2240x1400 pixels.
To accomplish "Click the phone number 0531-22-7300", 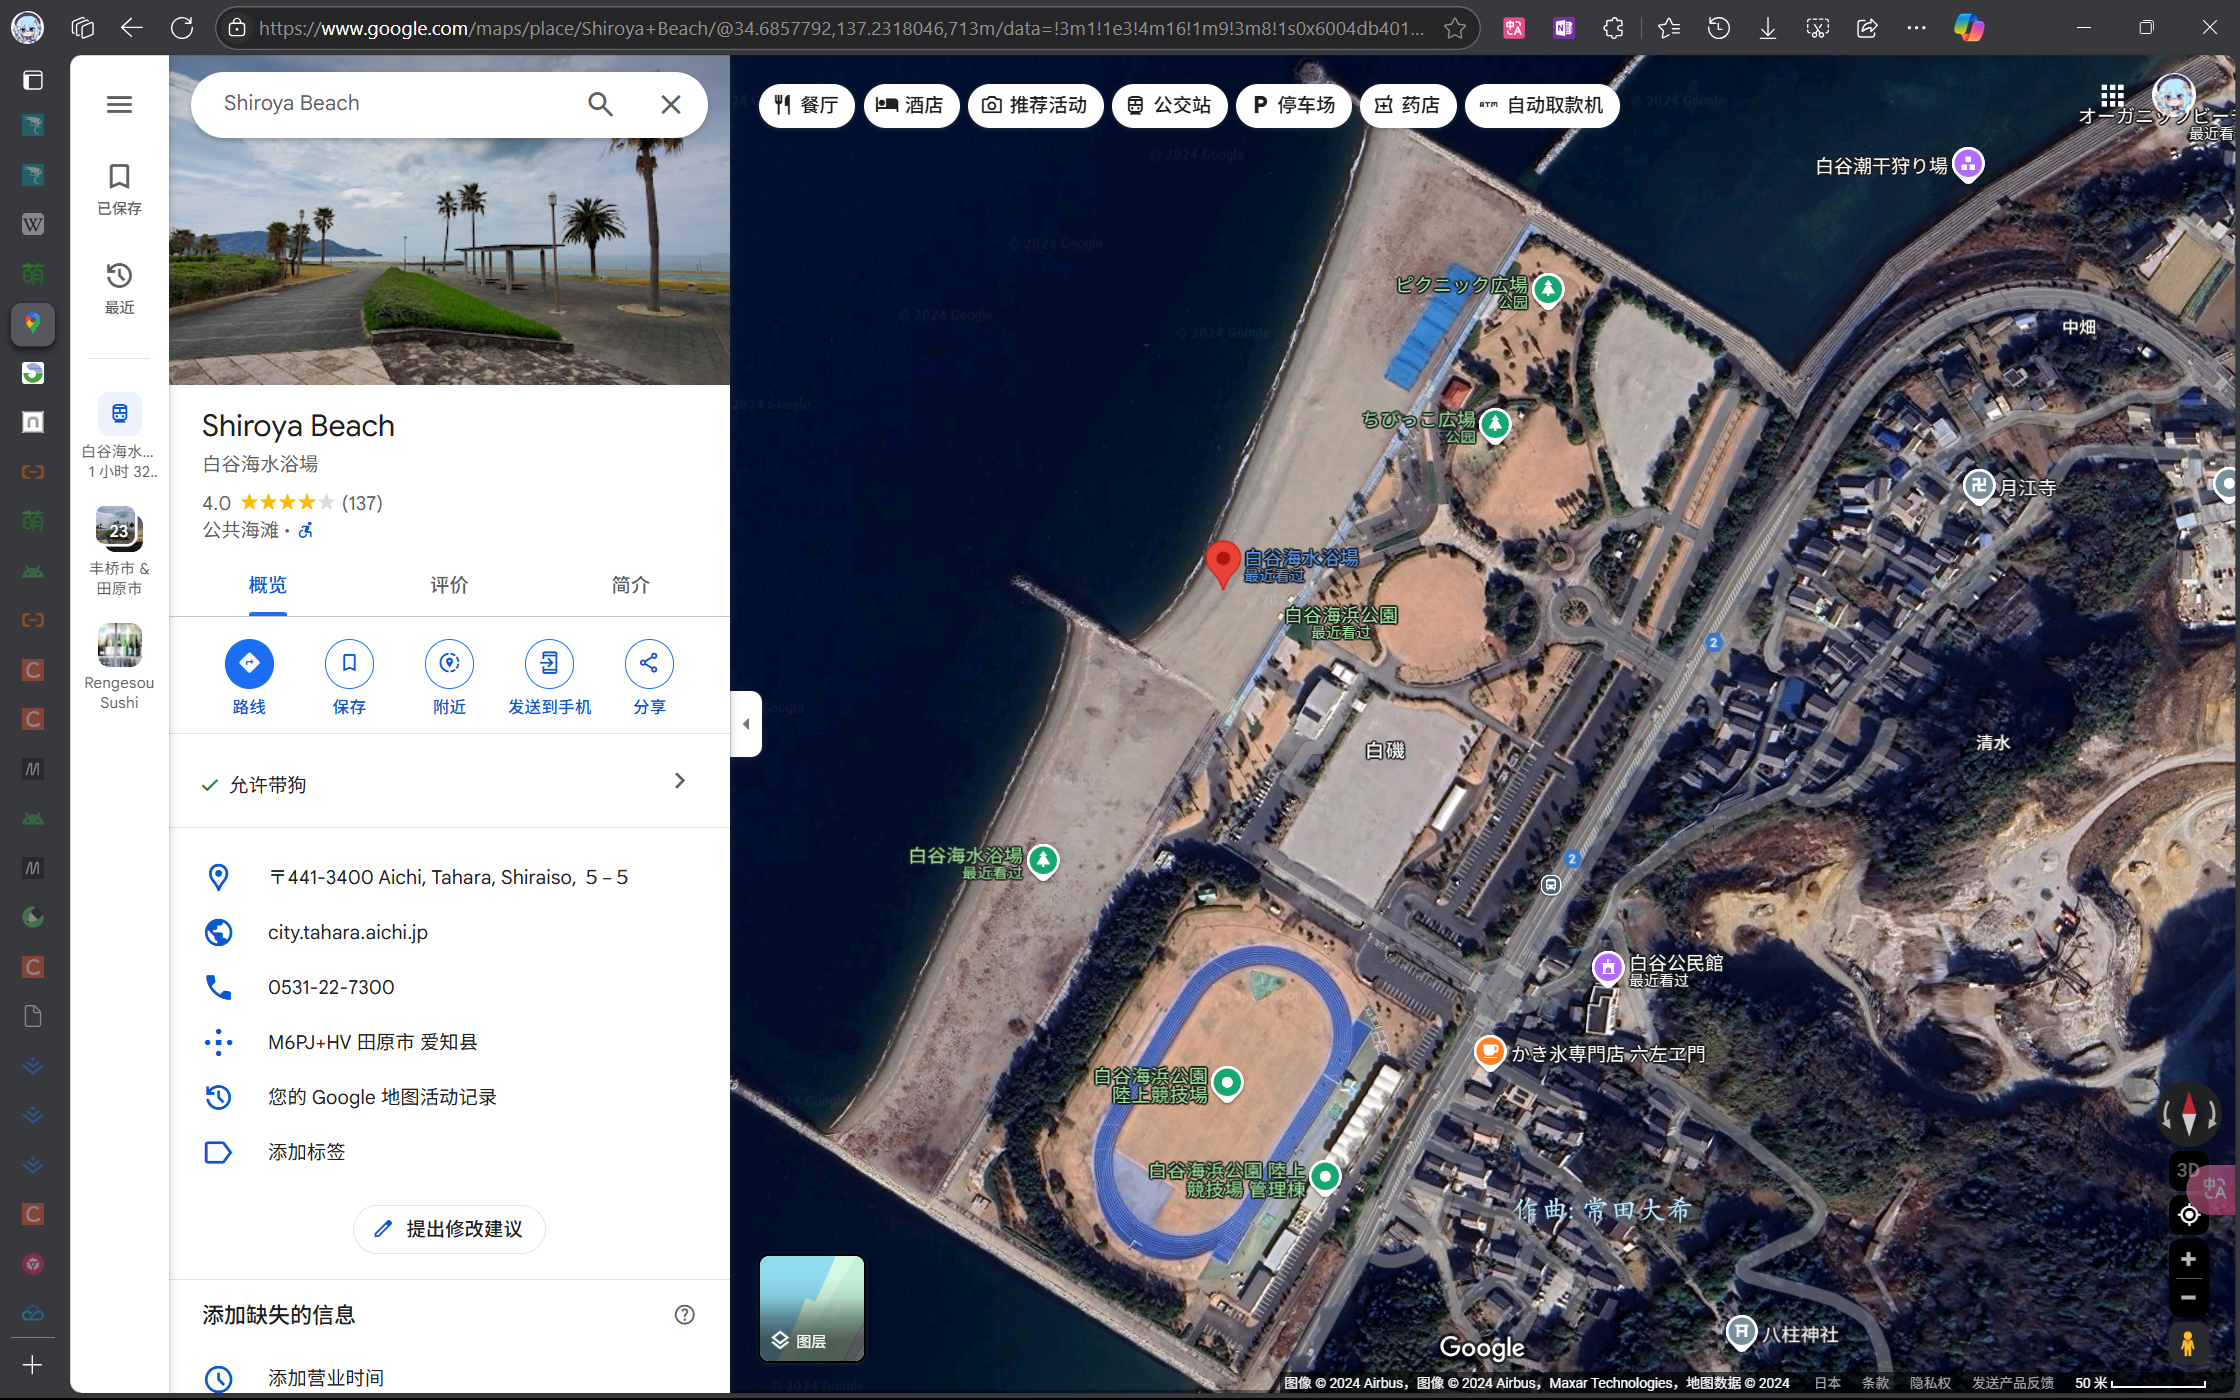I will (331, 987).
